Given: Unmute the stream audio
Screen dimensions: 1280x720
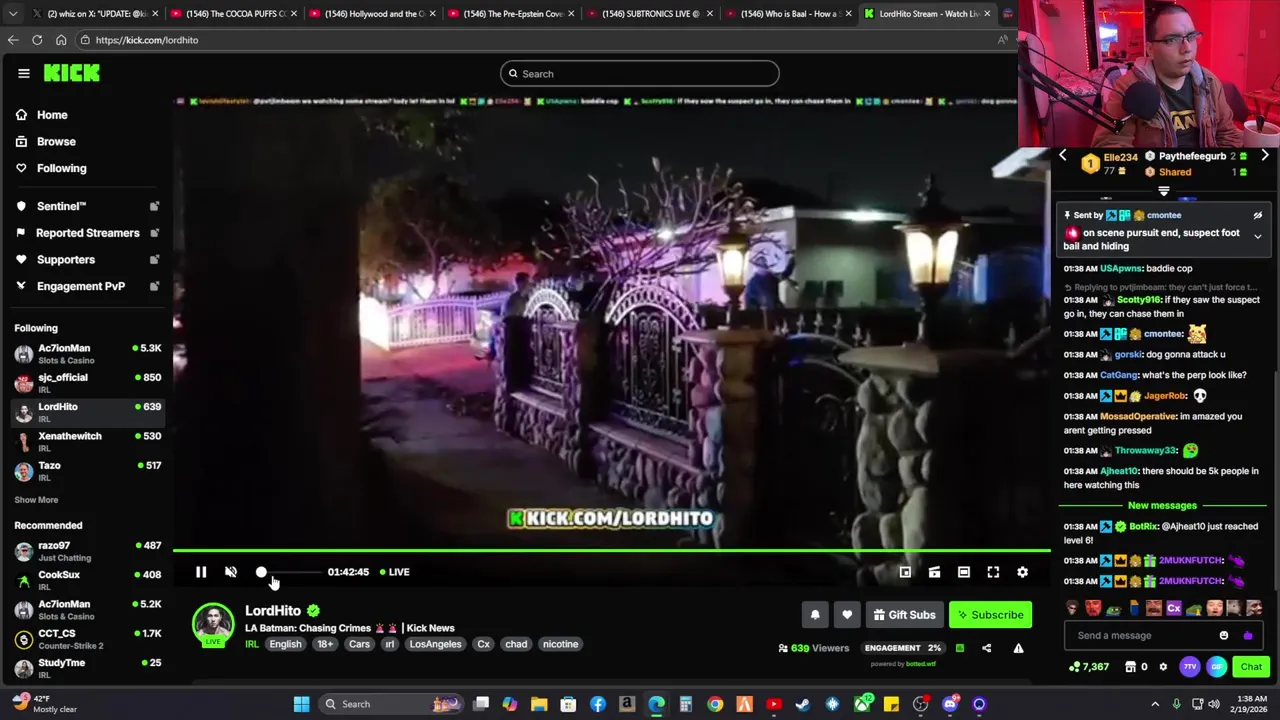Looking at the screenshot, I should click(231, 572).
